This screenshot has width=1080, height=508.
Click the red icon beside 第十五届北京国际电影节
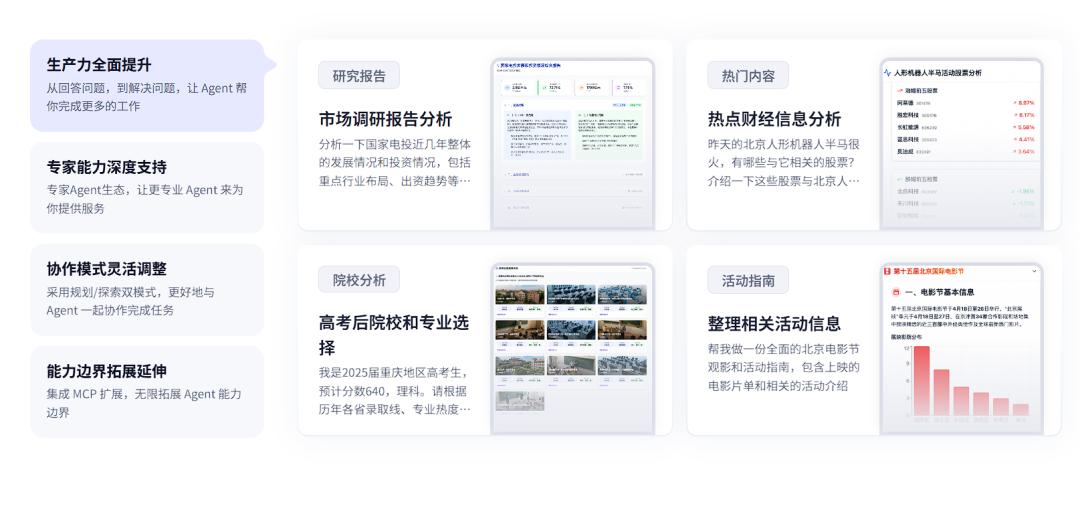point(886,271)
